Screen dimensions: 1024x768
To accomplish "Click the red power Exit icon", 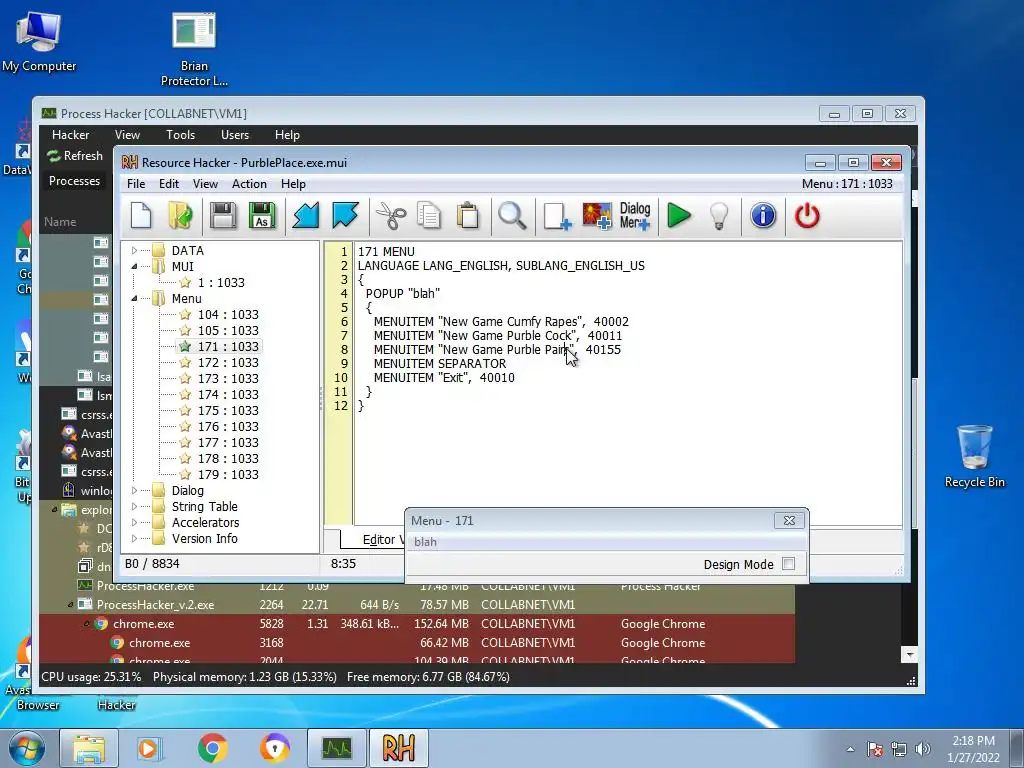I will point(807,216).
